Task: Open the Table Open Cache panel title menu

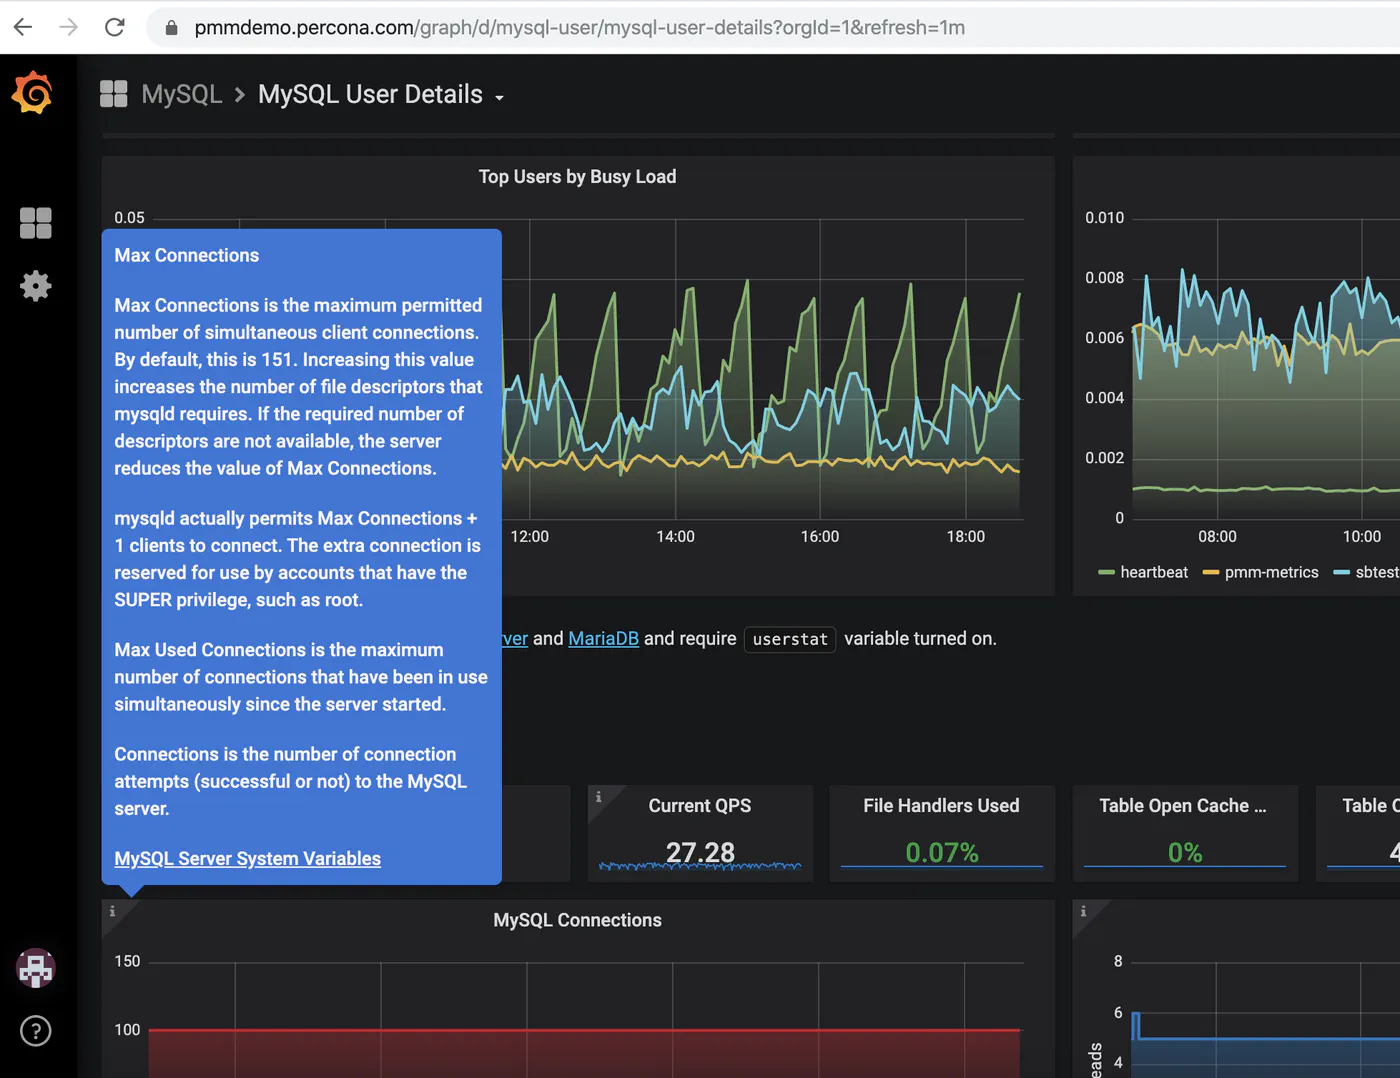Action: 1183,806
